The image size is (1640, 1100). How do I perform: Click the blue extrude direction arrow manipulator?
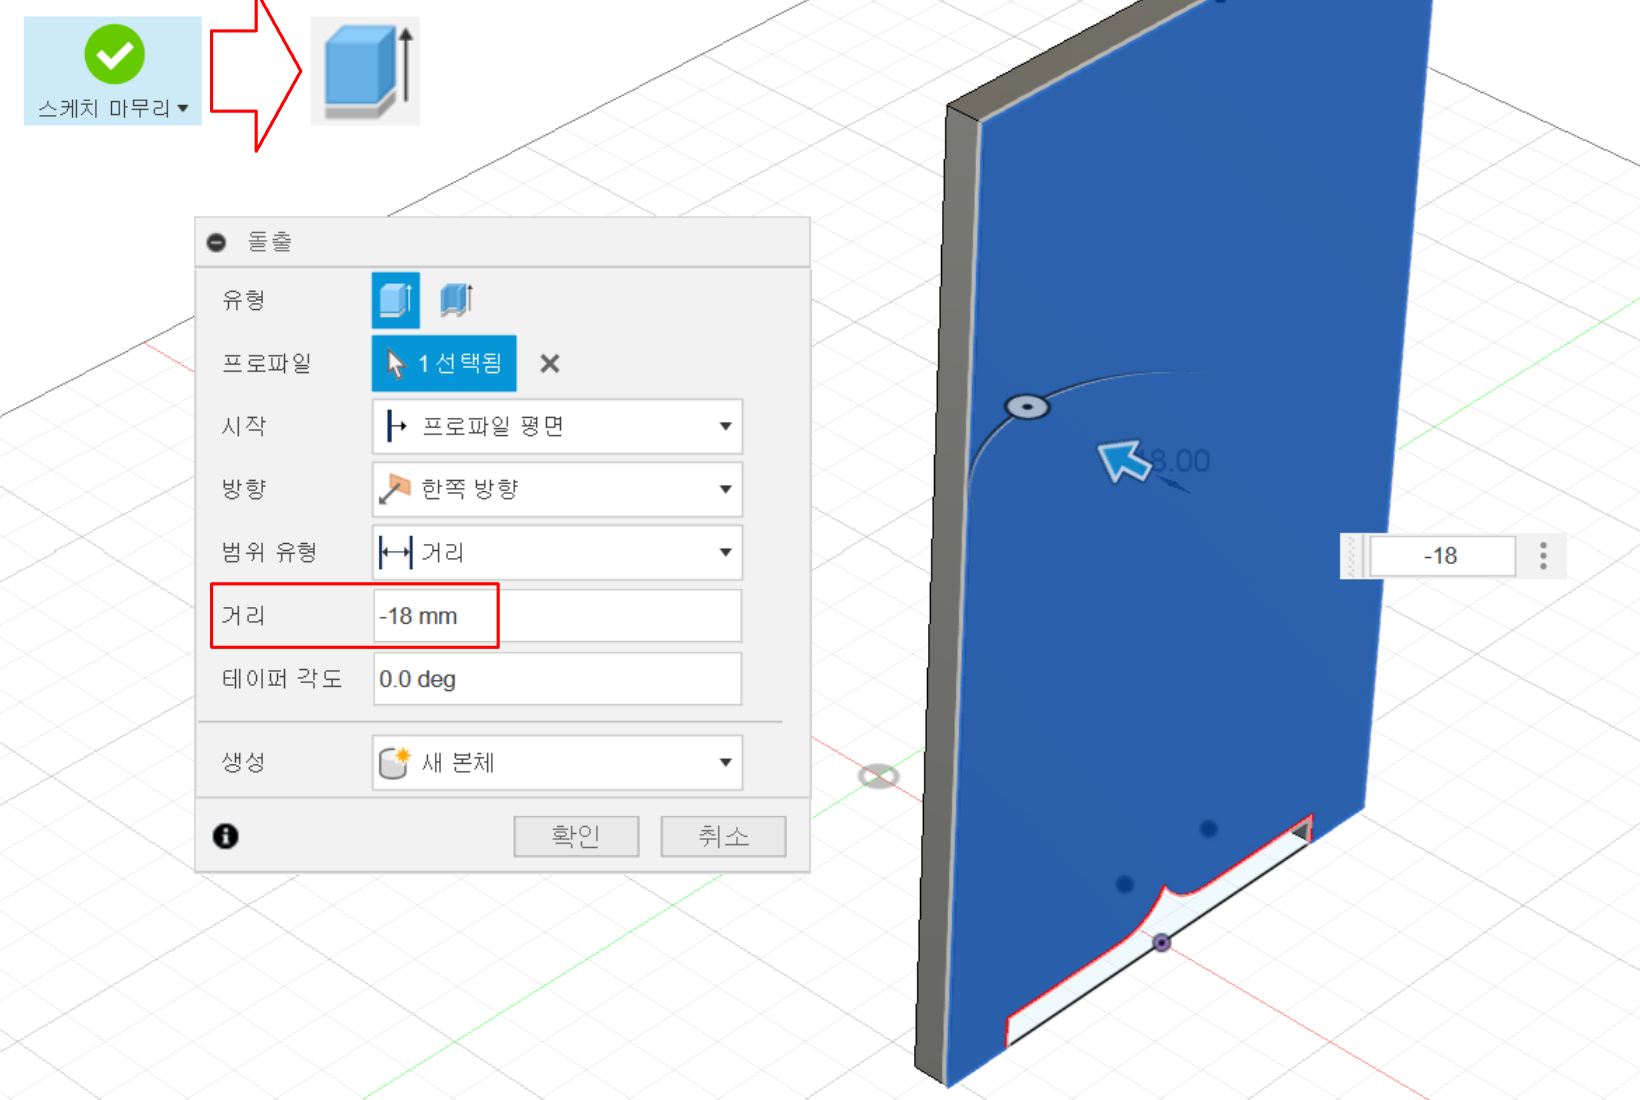[1124, 461]
